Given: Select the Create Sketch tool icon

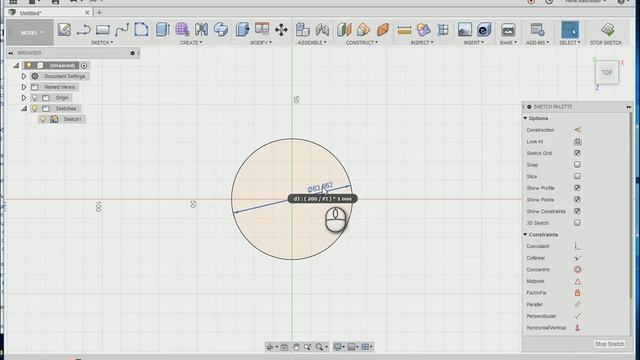Looking at the screenshot, I should coord(64,30).
